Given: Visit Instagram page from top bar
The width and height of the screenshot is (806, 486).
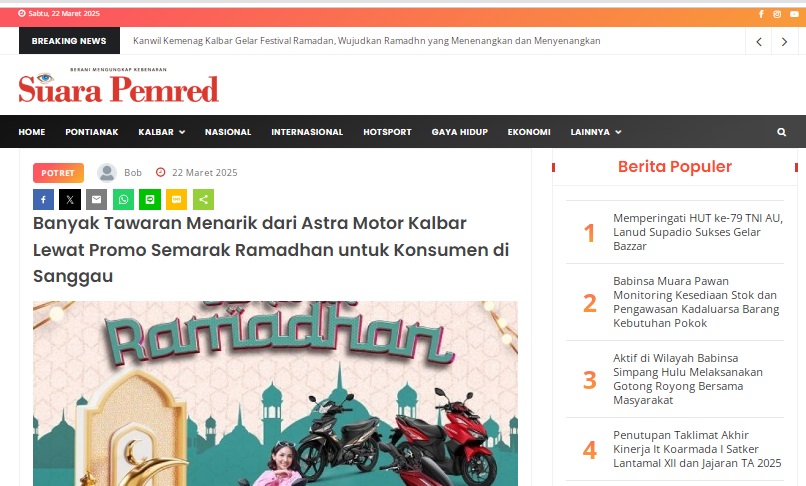Looking at the screenshot, I should (777, 14).
